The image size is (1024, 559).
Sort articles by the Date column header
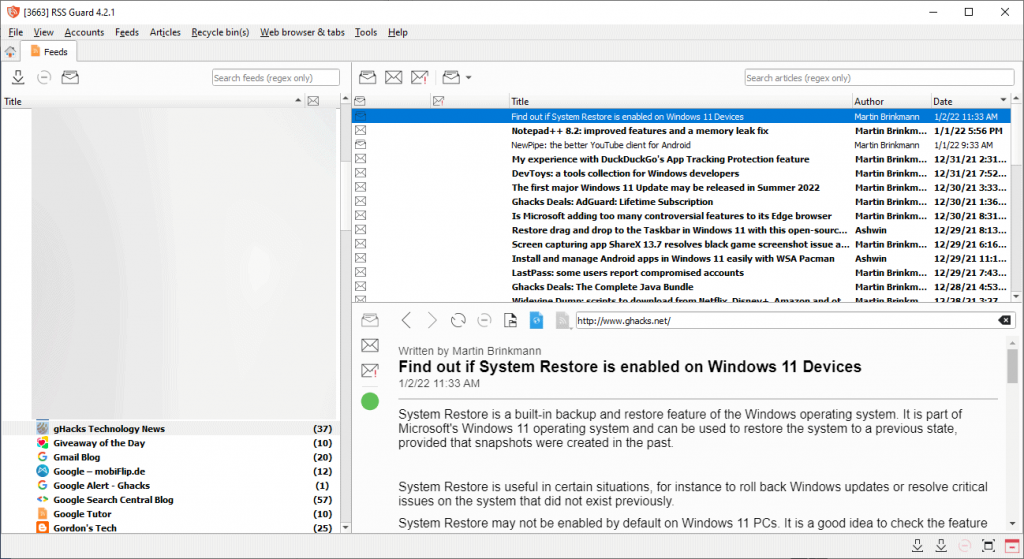click(x=970, y=101)
